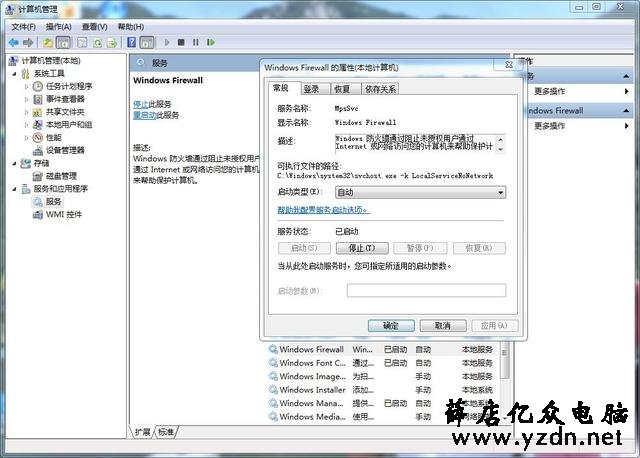640x458 pixels.
Task: Open the 帮助(H) menu
Action: pyautogui.click(x=131, y=27)
